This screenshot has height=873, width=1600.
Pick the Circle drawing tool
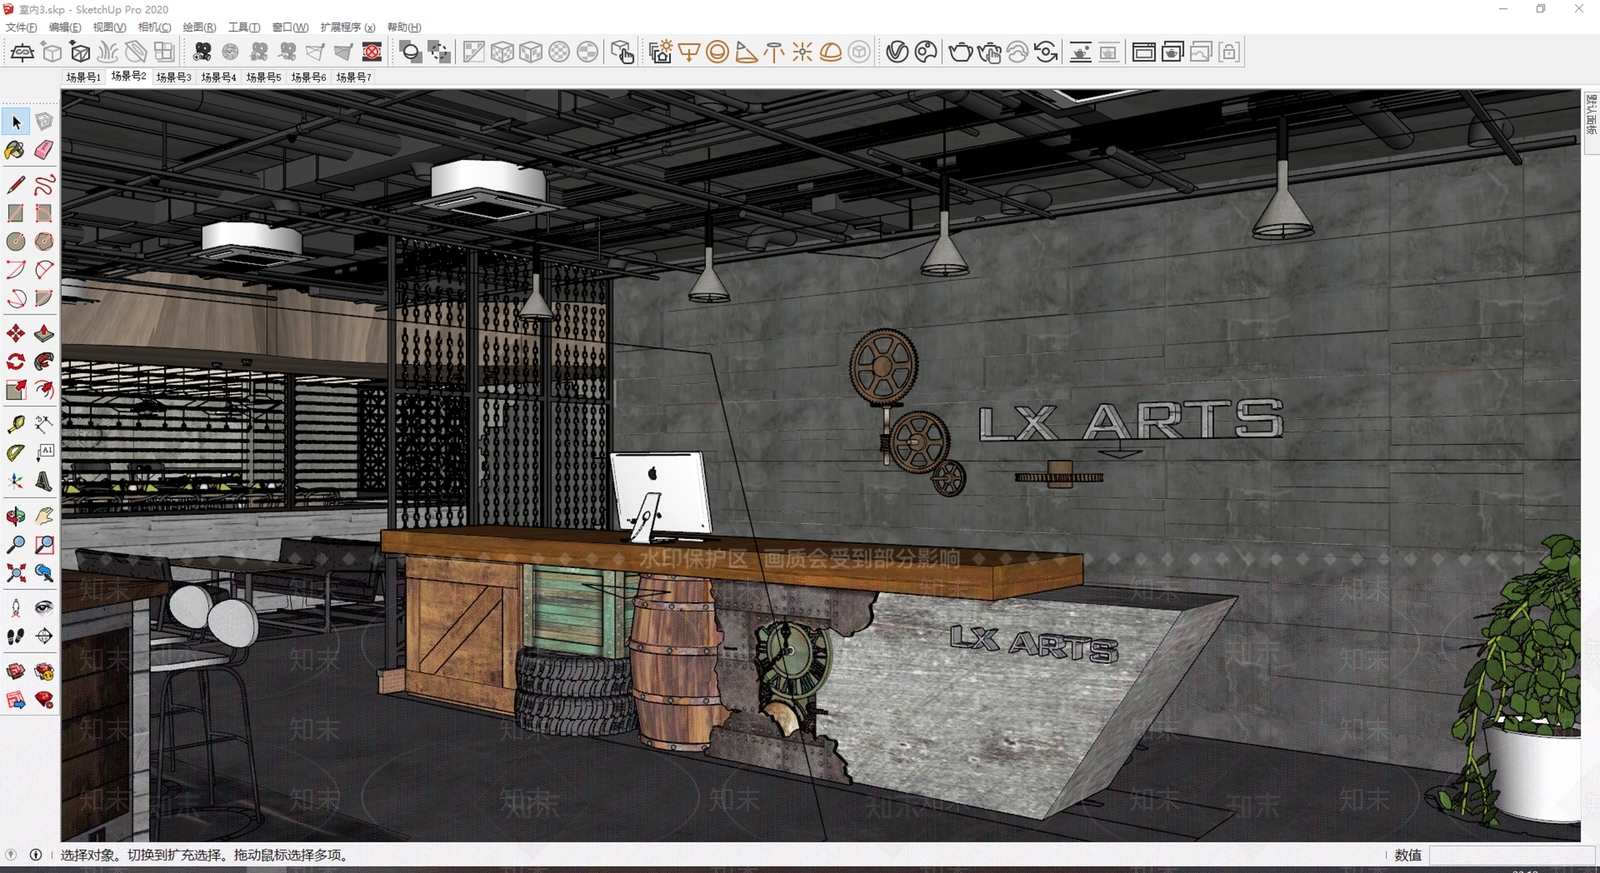click(16, 241)
